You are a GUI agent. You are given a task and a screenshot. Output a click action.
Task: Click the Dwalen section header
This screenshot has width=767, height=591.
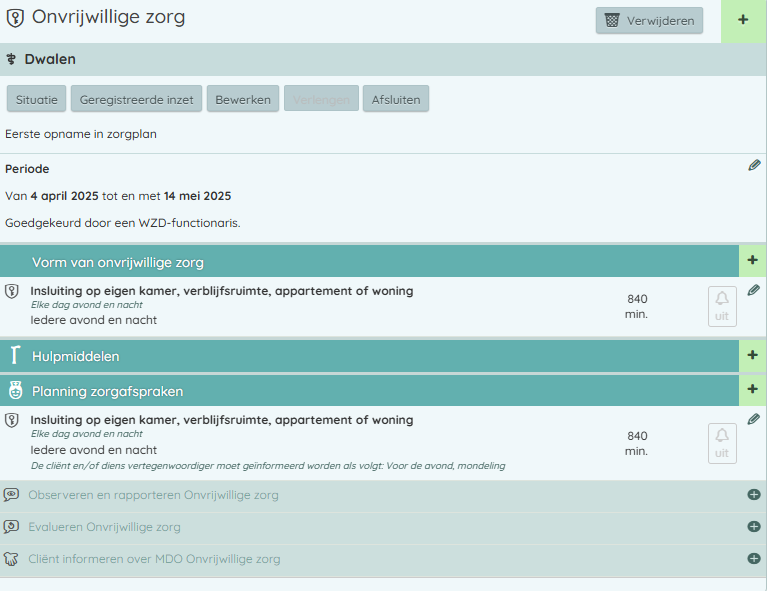(50, 59)
